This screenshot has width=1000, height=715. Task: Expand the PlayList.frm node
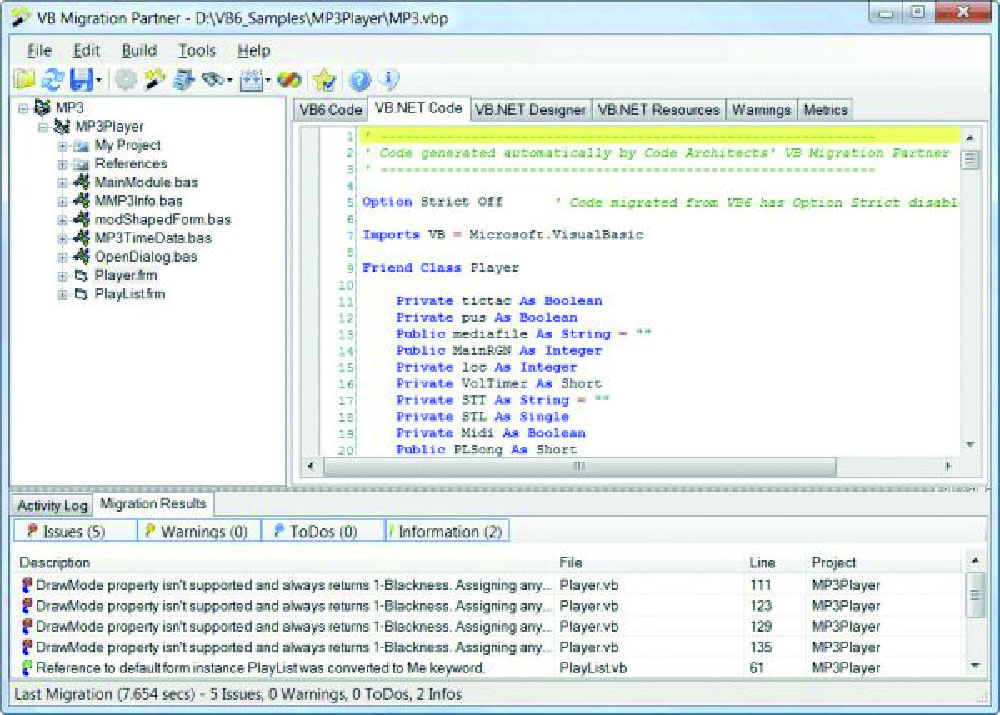pyautogui.click(x=62, y=295)
